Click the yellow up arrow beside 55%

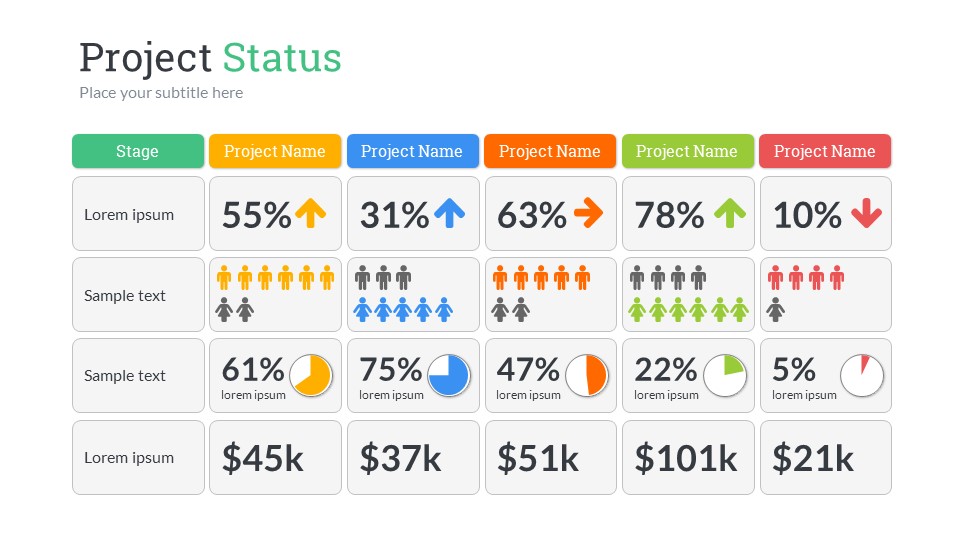pos(311,213)
